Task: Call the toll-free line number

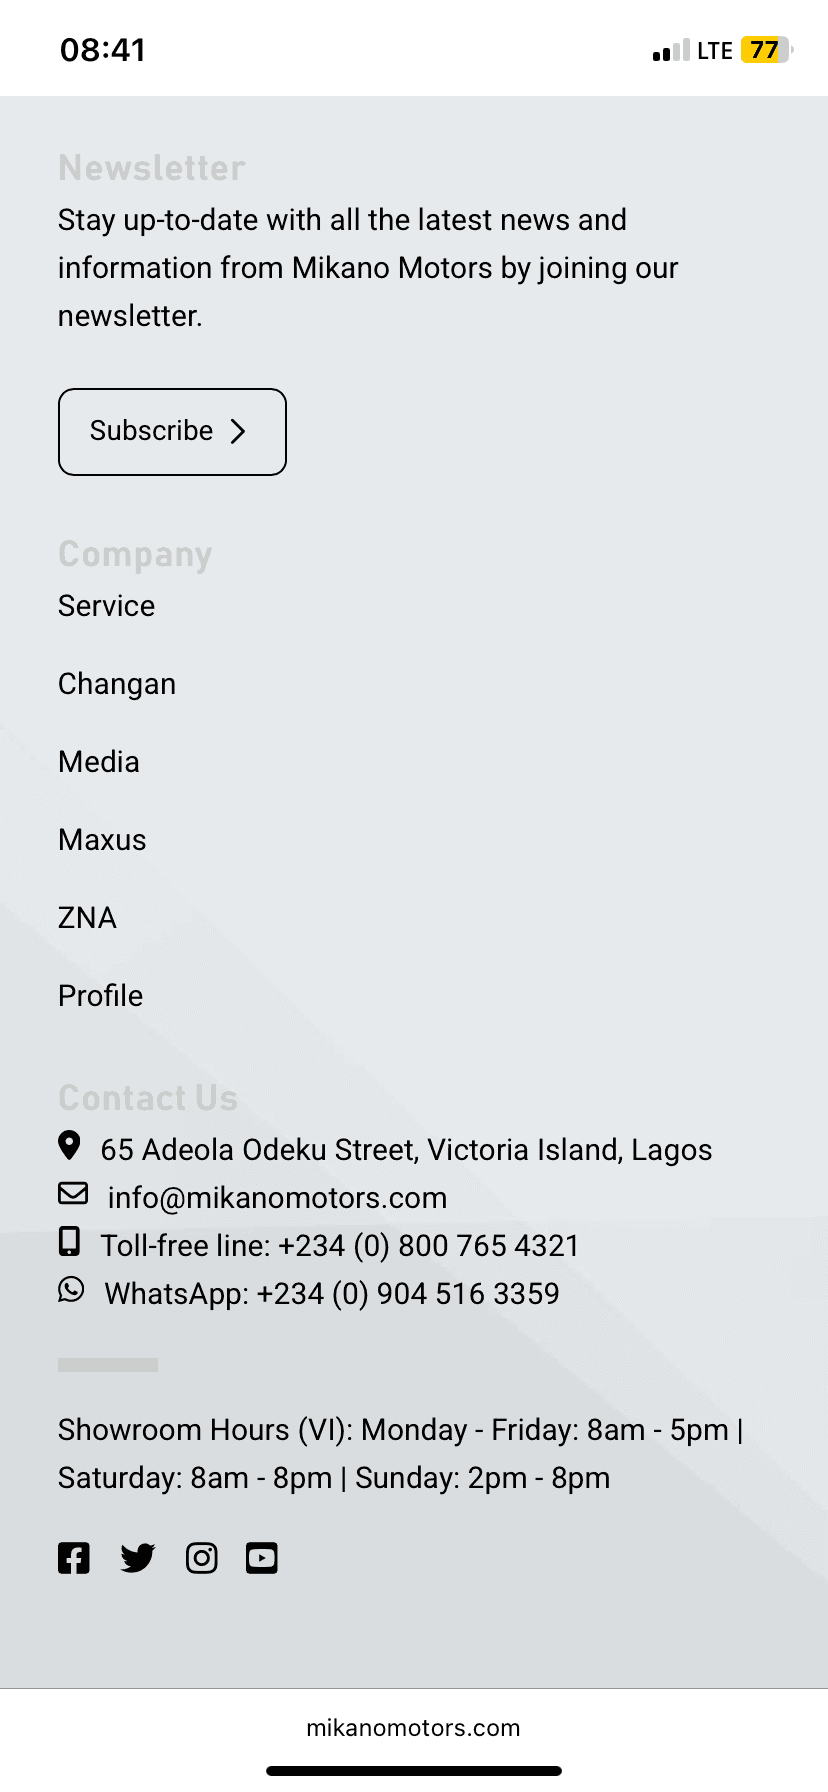Action: (340, 1246)
